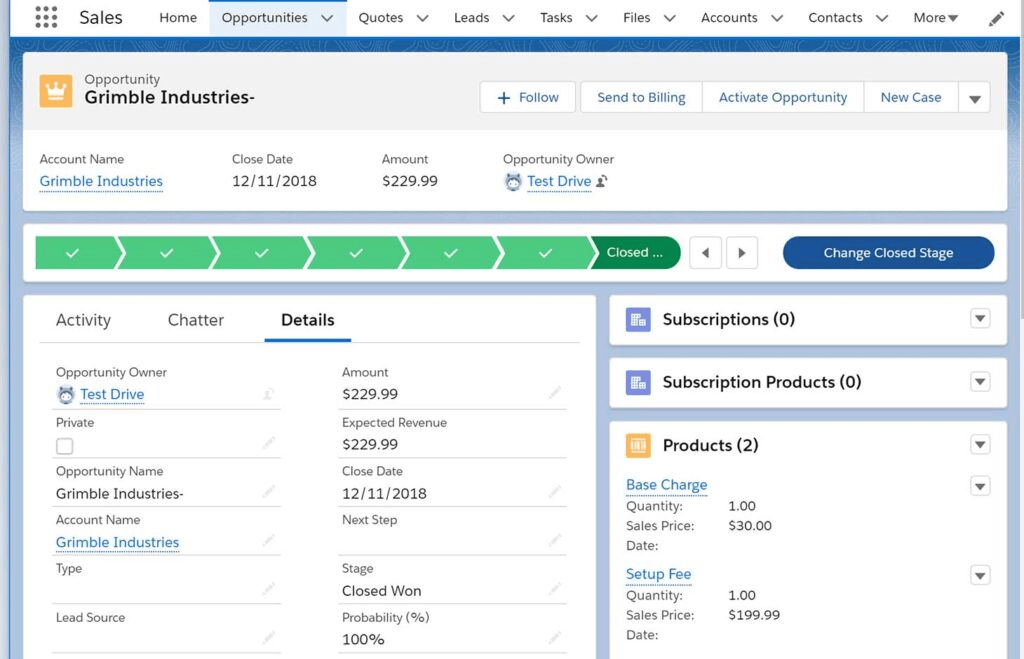Select Home in the navigation bar

177,17
